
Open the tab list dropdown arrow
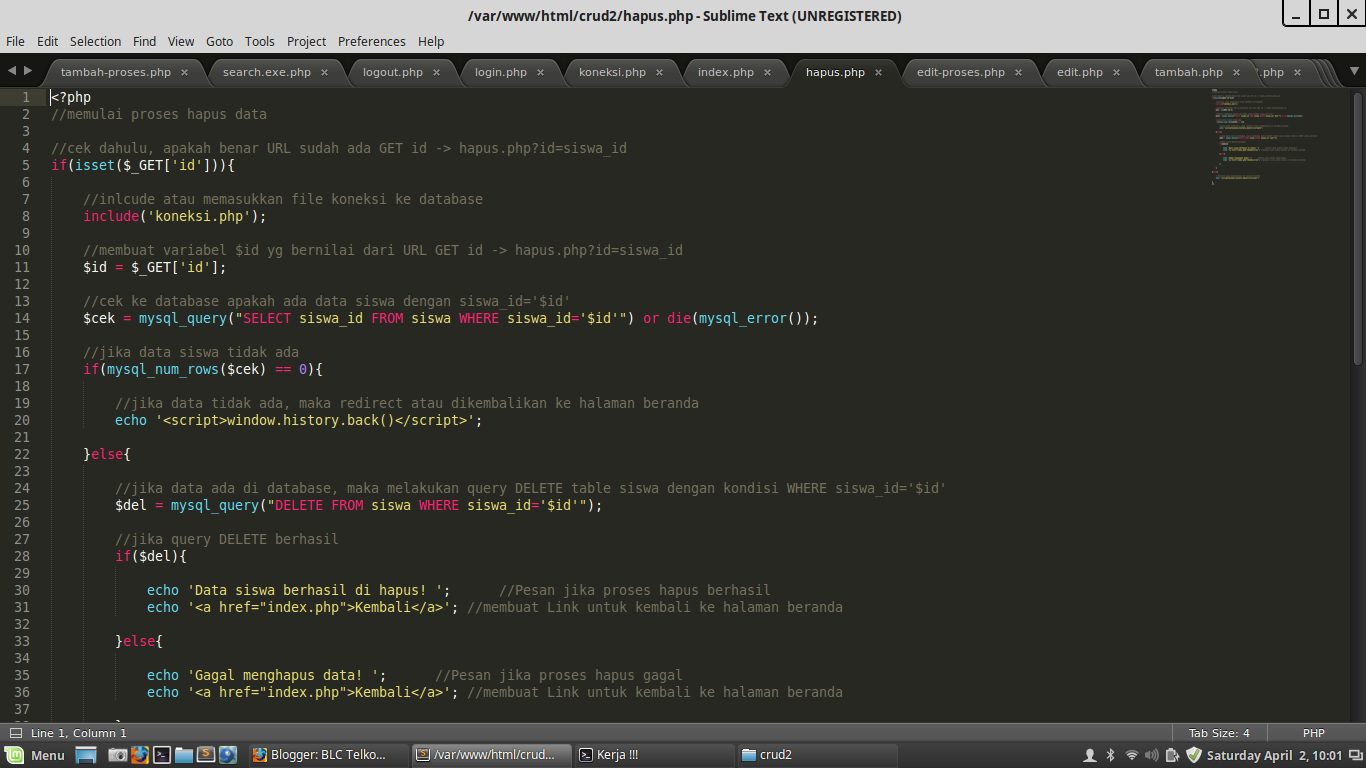(1355, 72)
